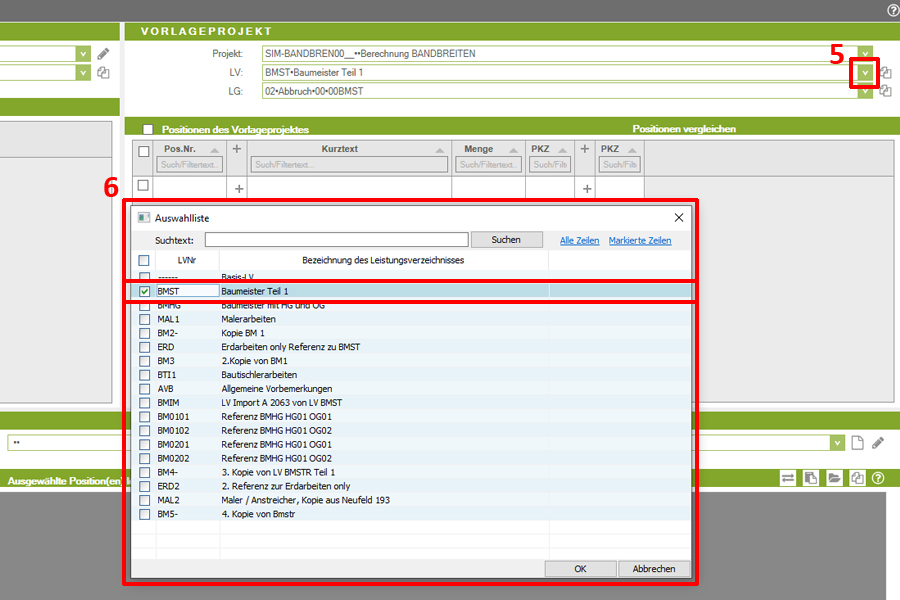Viewport: 900px width, 600px height.
Task: Click the plus icon between the PKZ headers
Action: coord(585,149)
